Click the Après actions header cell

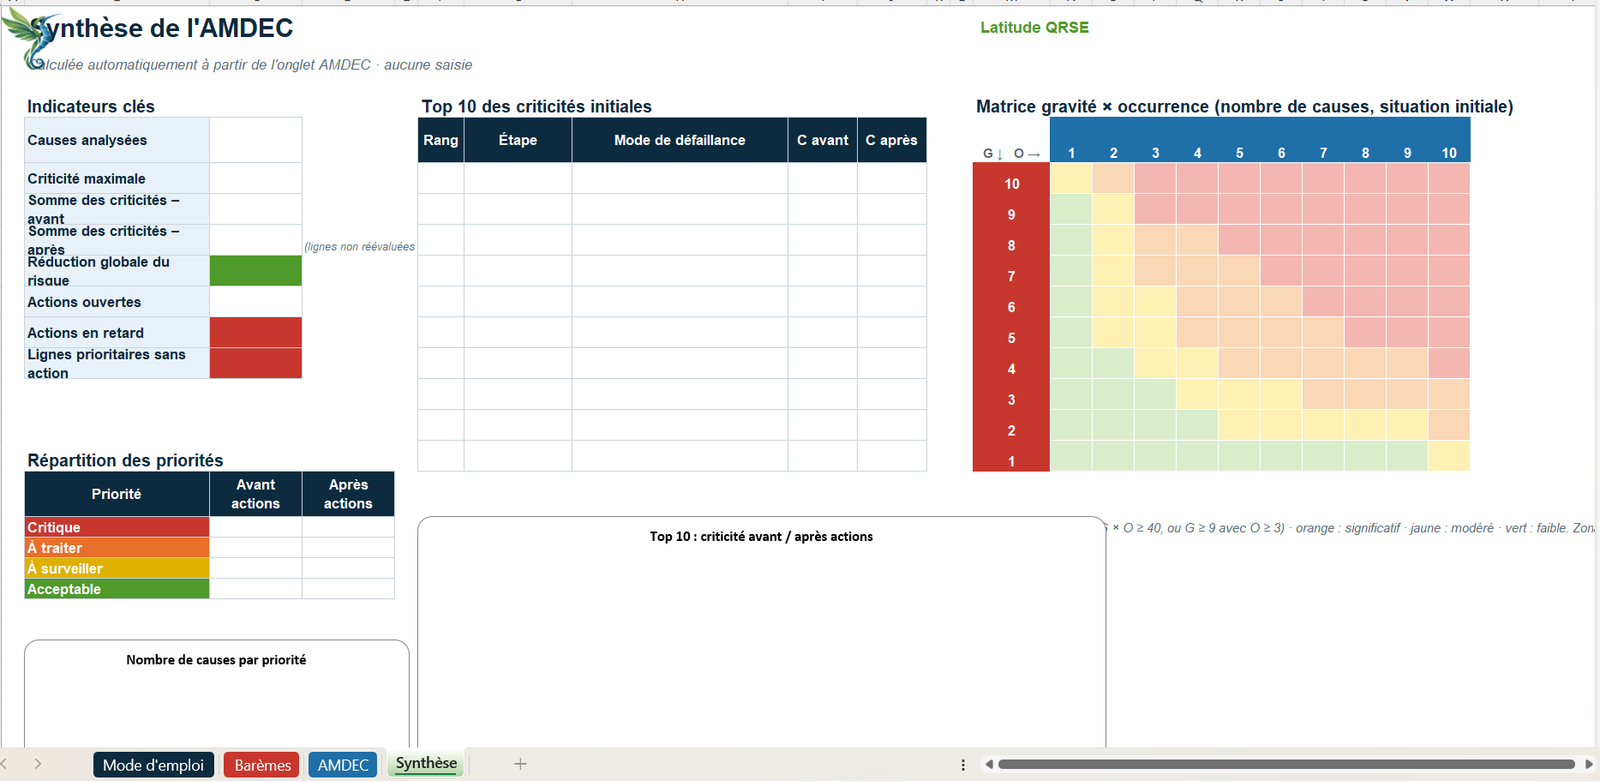[x=348, y=494]
